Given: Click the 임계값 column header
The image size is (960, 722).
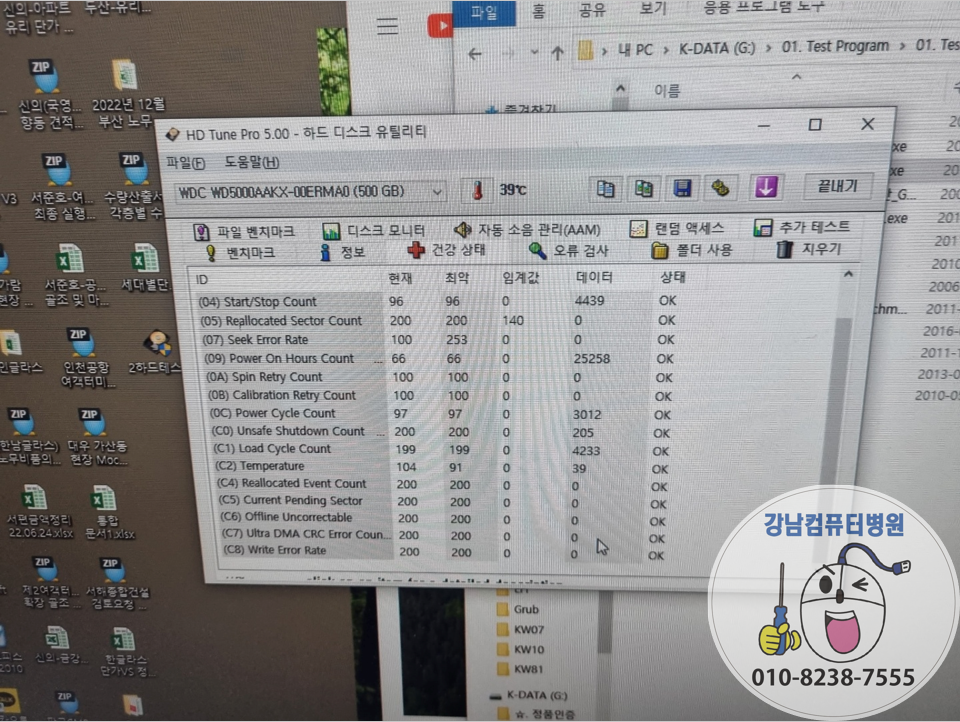Looking at the screenshot, I should [520, 277].
